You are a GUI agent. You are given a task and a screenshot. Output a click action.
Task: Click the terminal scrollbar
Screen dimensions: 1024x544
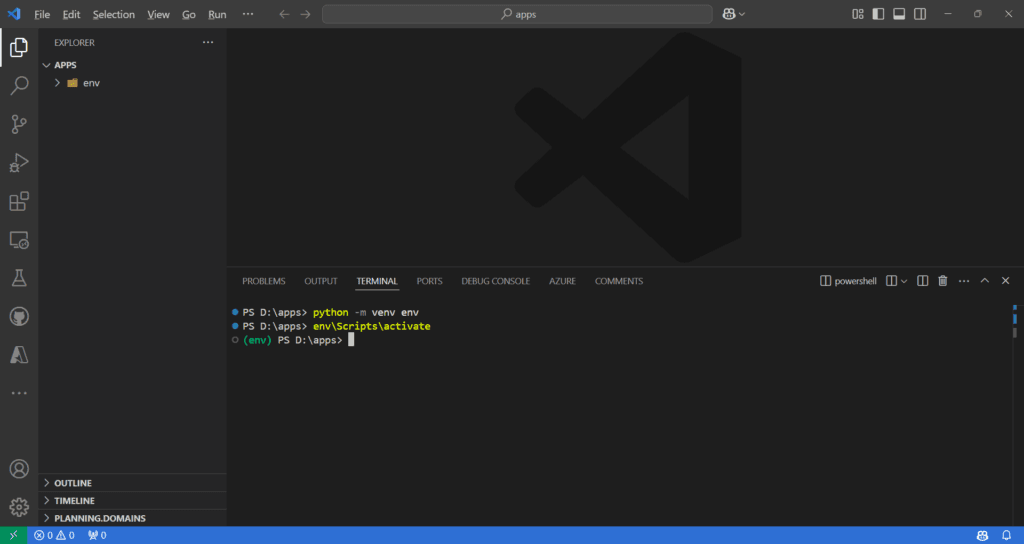click(x=1015, y=321)
